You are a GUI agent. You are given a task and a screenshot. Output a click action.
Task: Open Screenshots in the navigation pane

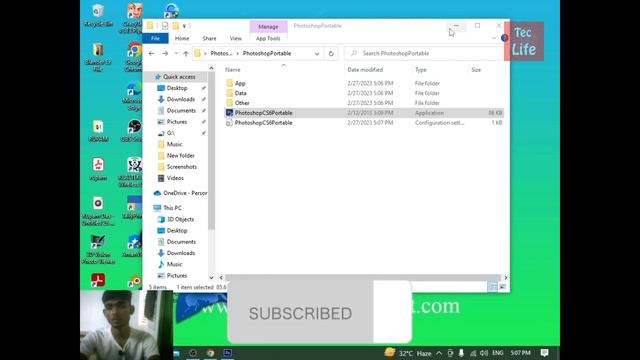click(x=182, y=167)
